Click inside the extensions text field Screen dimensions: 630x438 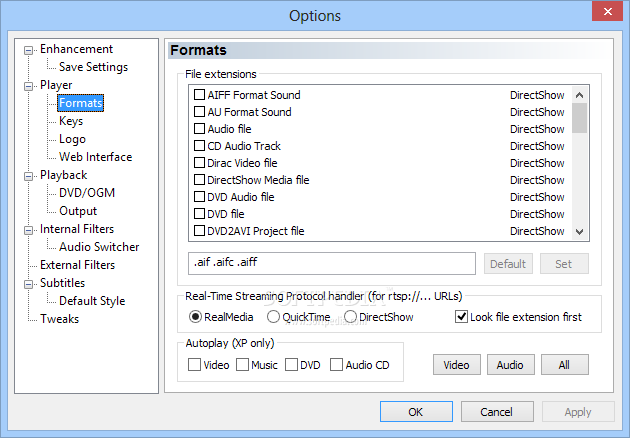(331, 263)
